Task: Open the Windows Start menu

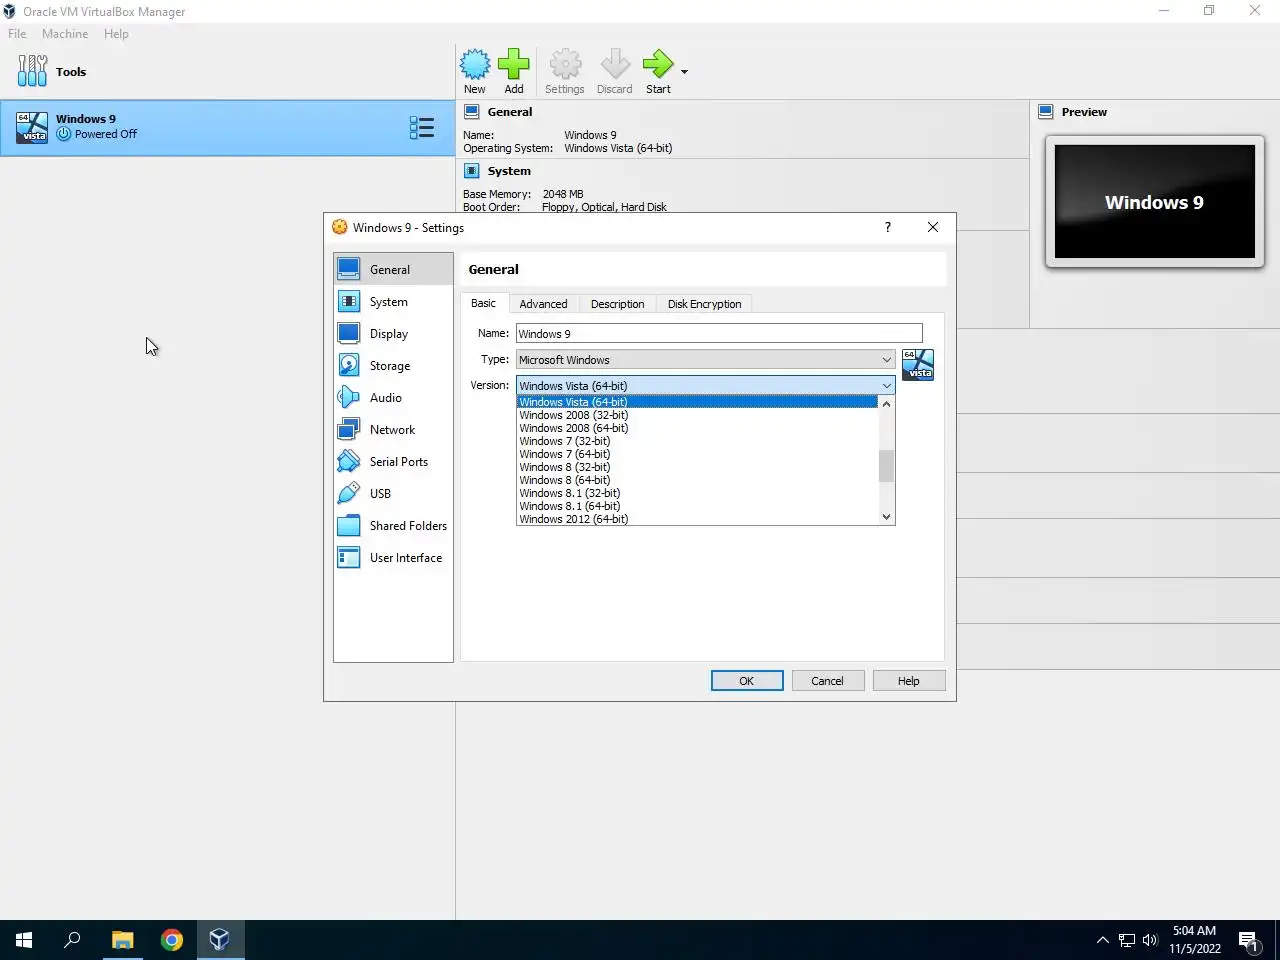Action: click(24, 940)
